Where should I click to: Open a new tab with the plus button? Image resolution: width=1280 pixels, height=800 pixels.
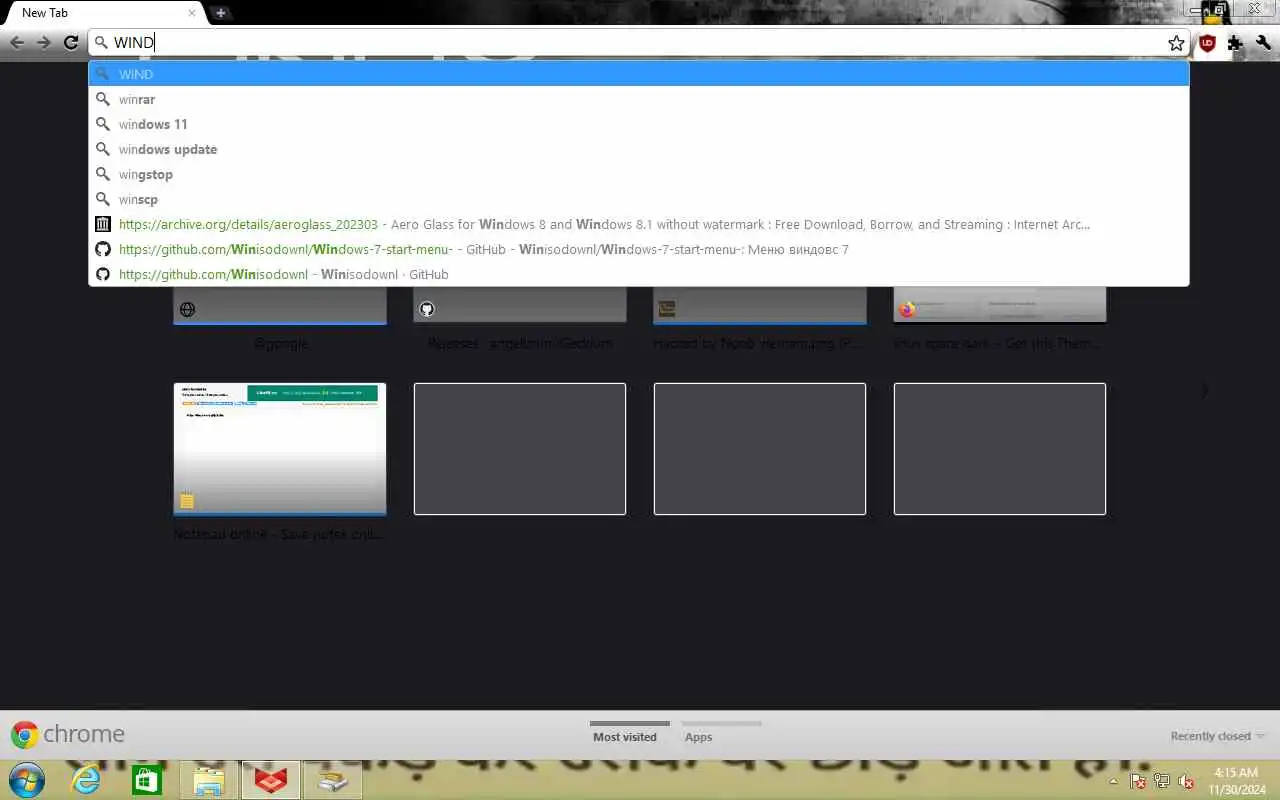221,13
